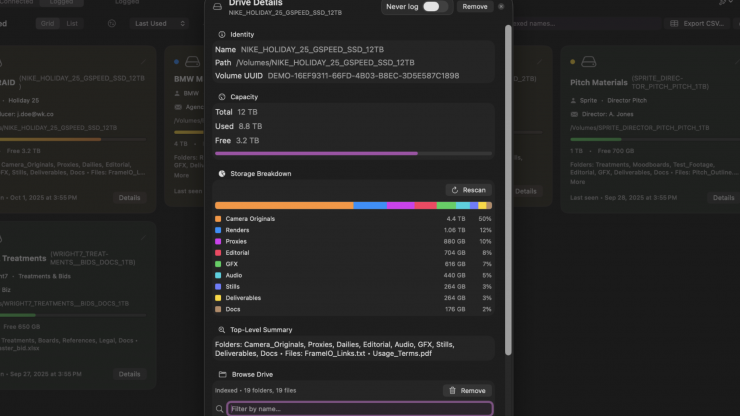Open the Last Used sort dropdown
The height and width of the screenshot is (416, 740).
tap(159, 23)
